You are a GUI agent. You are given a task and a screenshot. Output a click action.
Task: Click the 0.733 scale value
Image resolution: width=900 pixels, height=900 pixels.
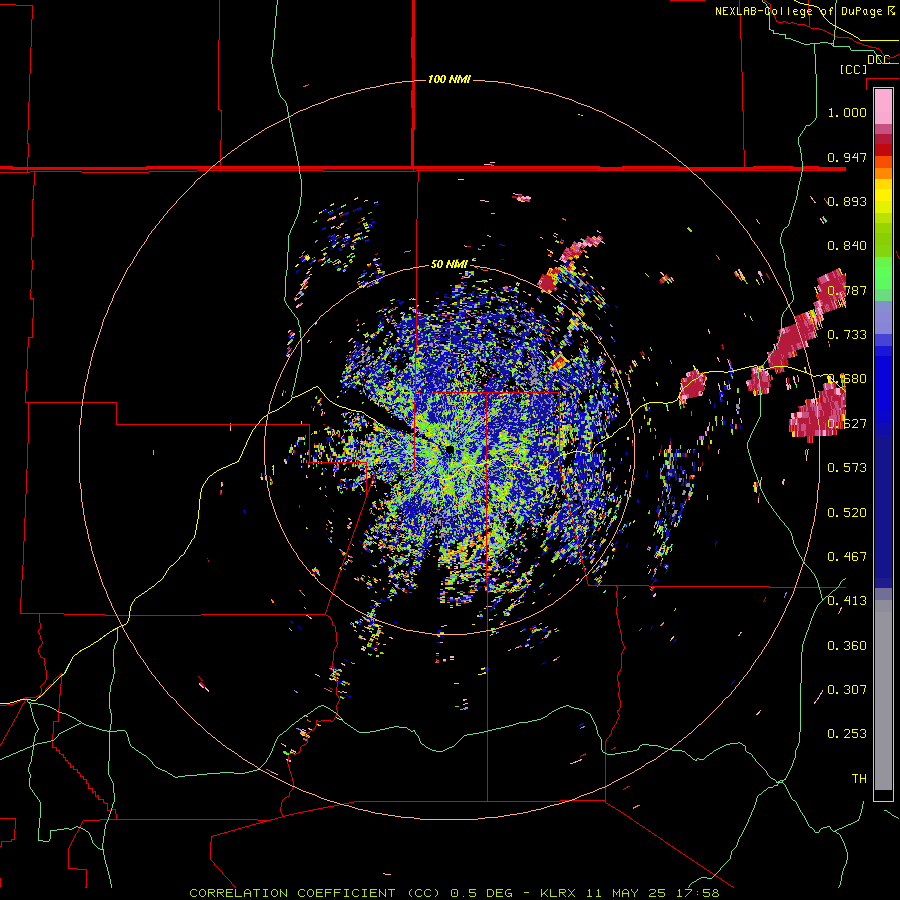(x=847, y=335)
